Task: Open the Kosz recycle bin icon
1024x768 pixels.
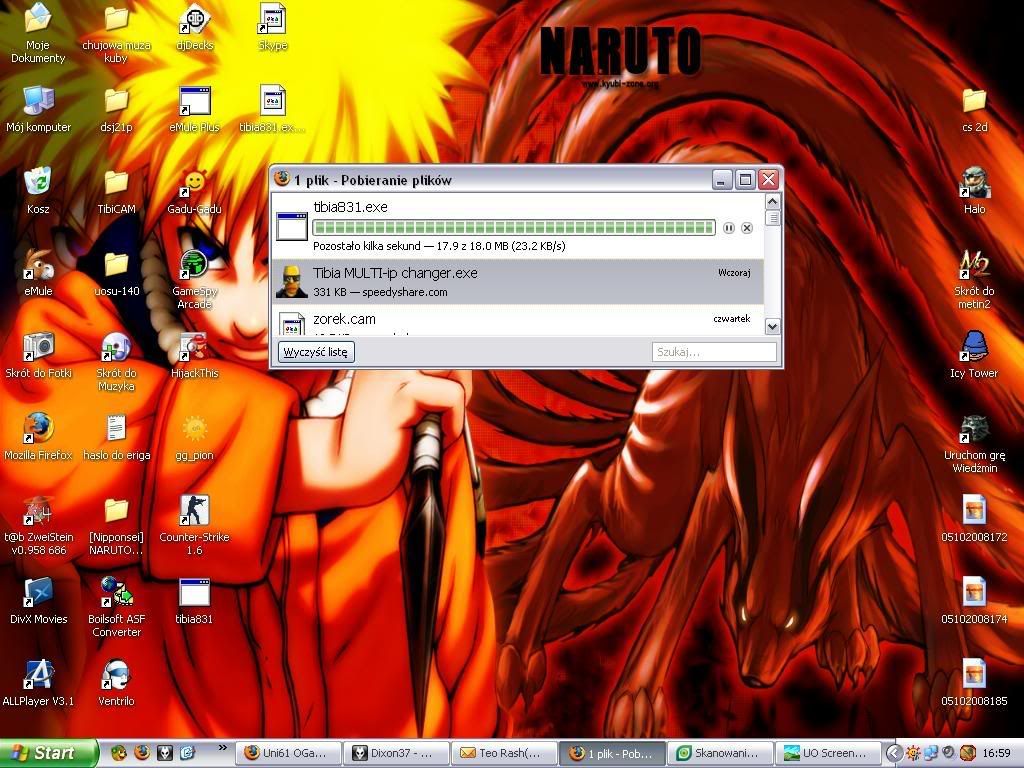Action: point(38,191)
